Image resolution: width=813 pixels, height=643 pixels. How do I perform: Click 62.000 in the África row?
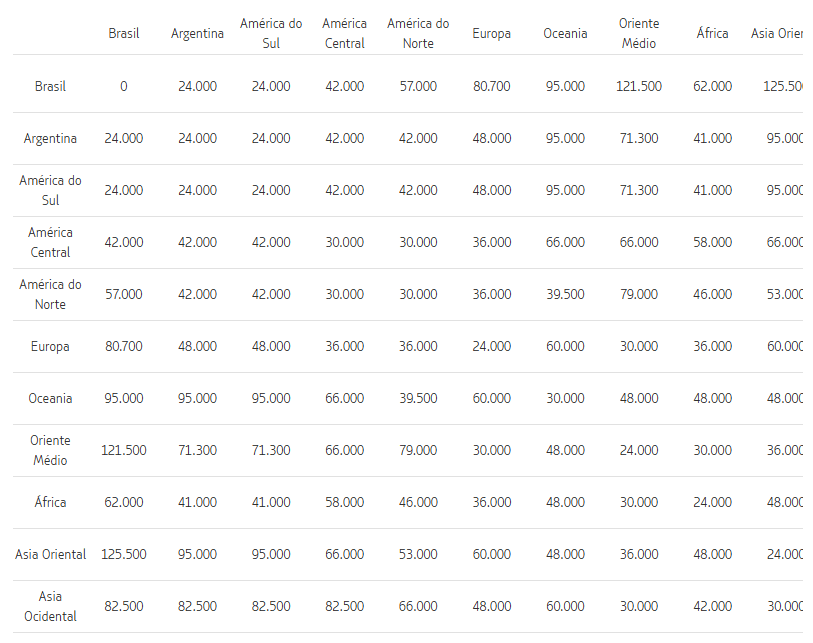[x=124, y=502]
